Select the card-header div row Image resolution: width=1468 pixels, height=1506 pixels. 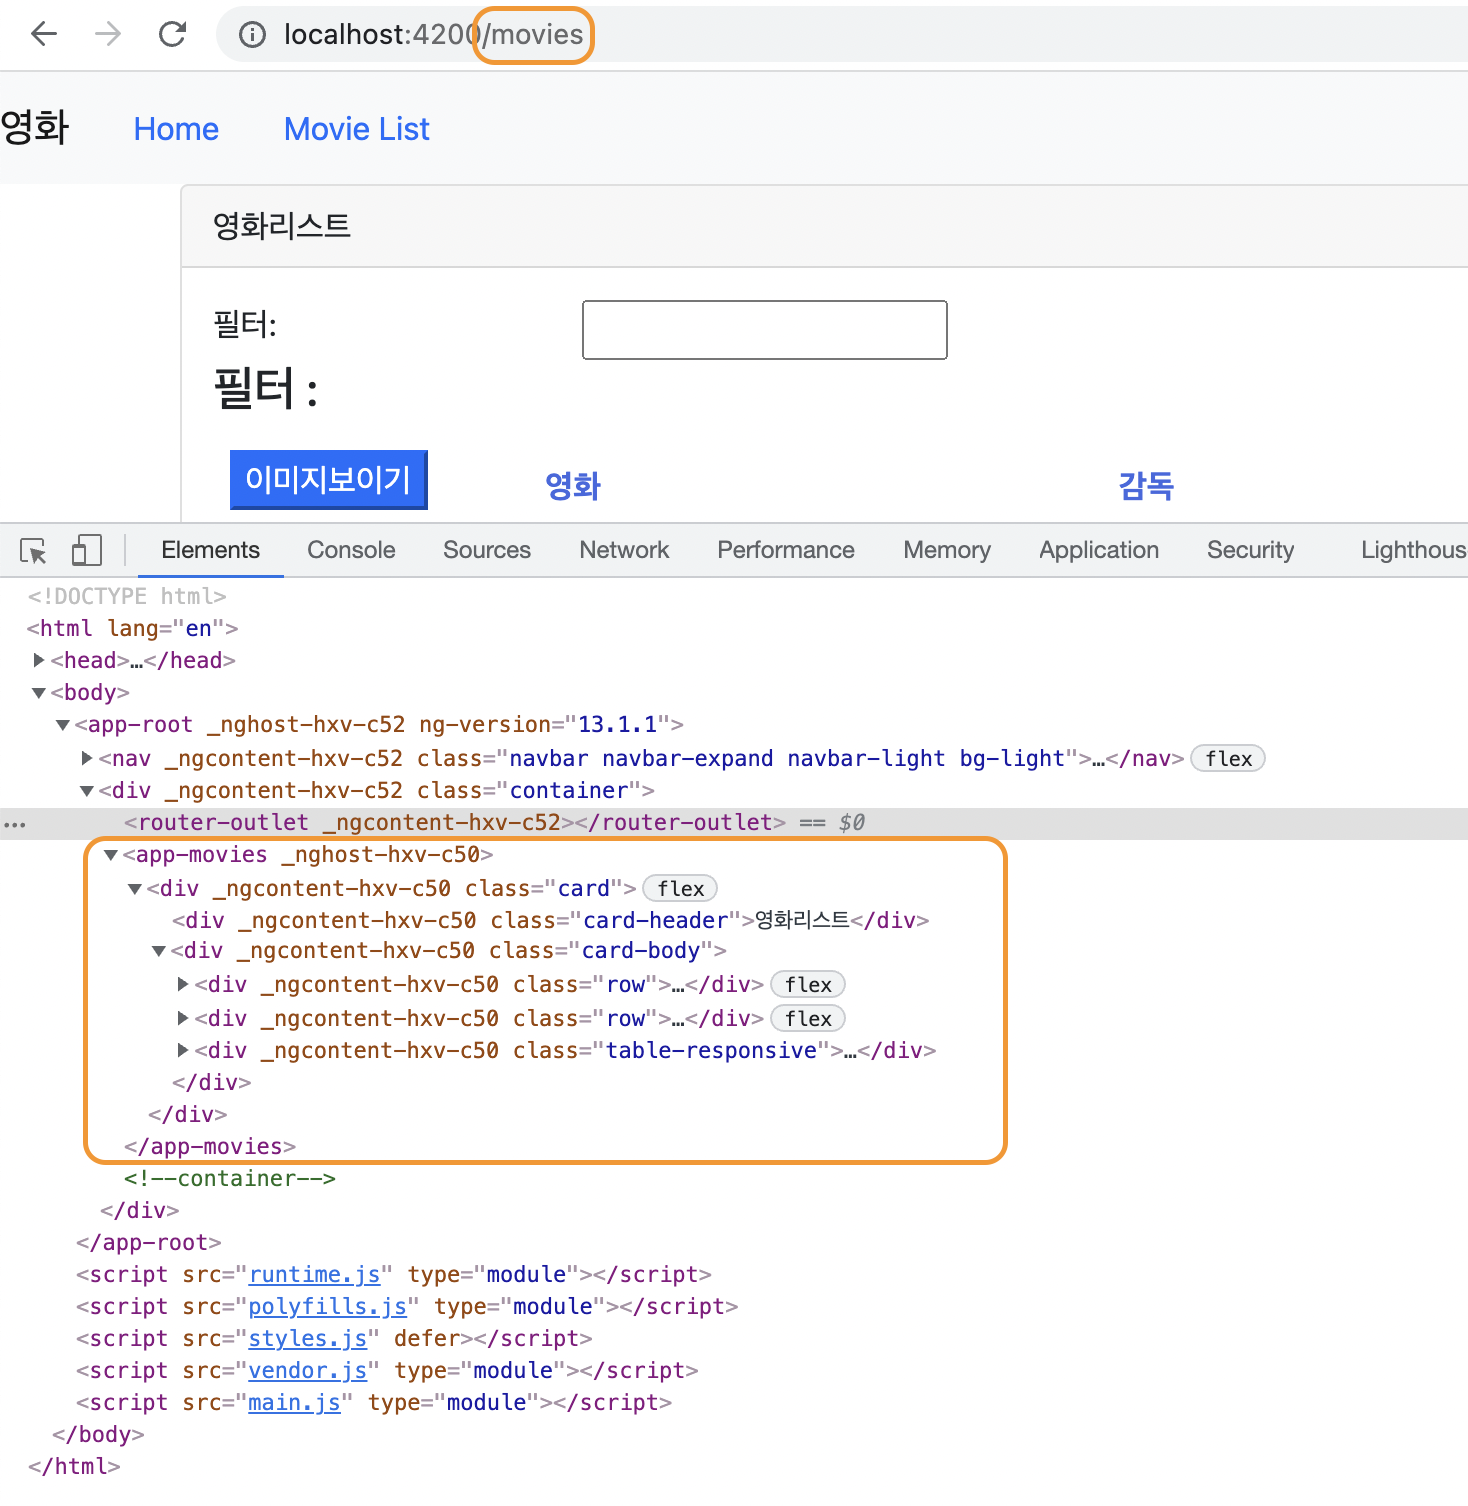[x=550, y=920]
